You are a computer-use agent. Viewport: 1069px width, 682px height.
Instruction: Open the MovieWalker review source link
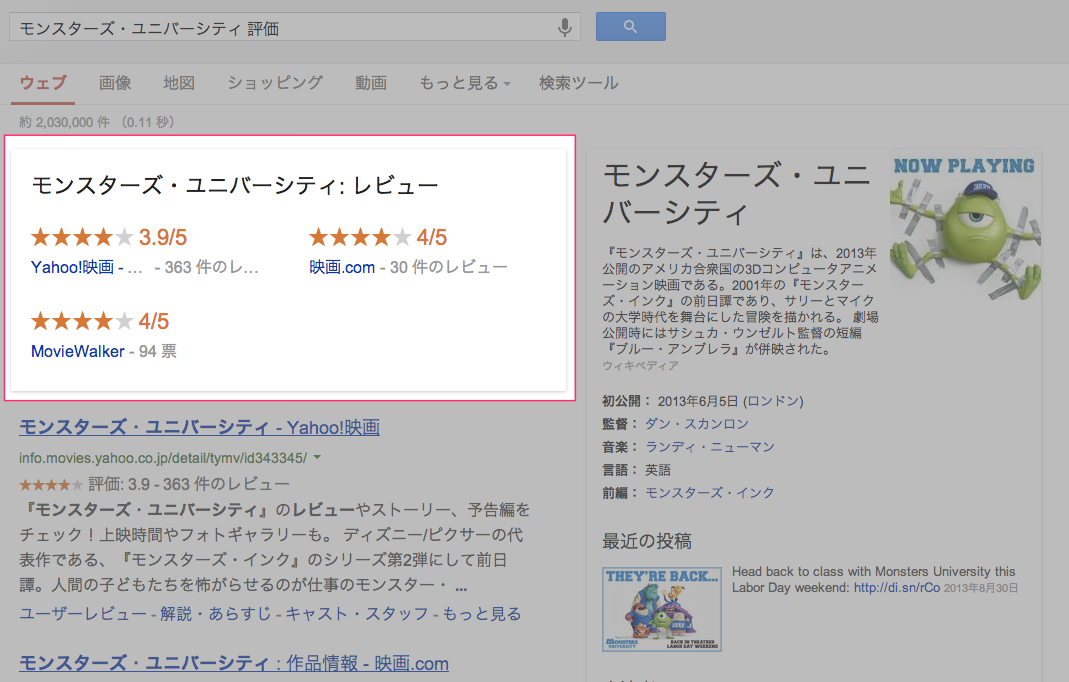[78, 351]
